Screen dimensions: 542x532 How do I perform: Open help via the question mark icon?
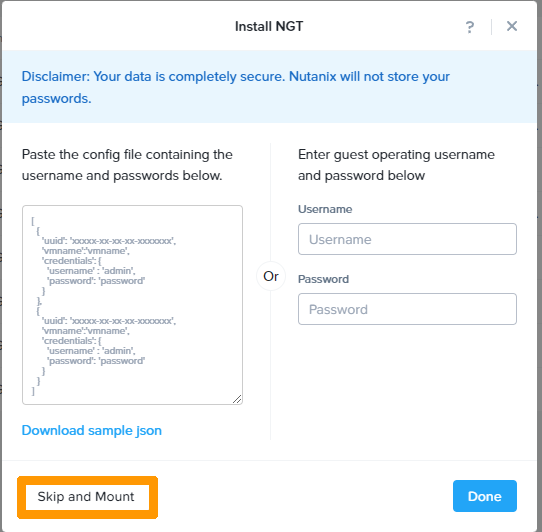[x=469, y=27]
